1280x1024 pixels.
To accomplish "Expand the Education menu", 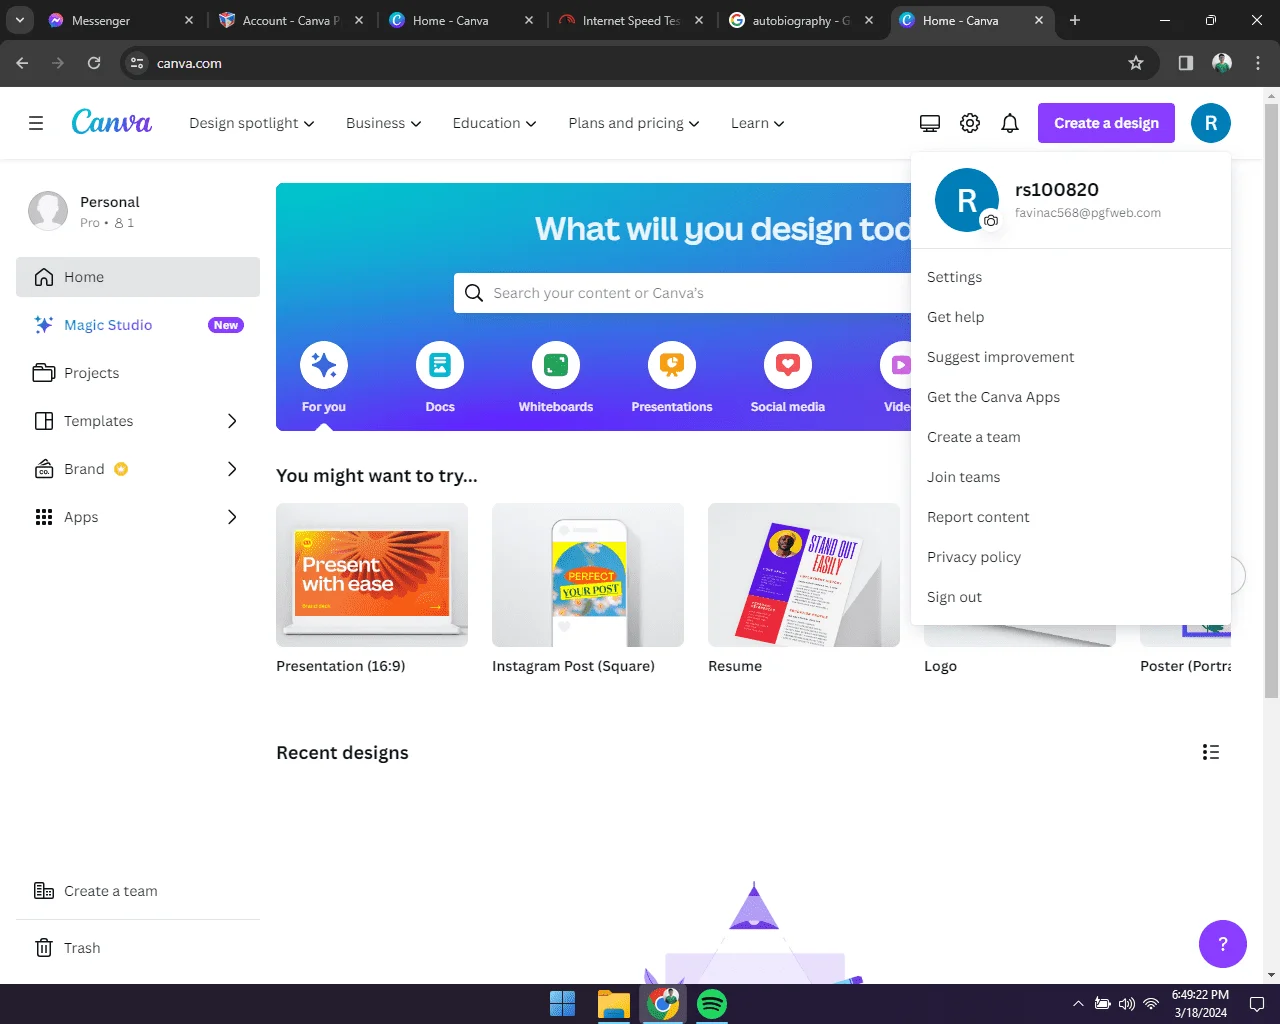I will (x=495, y=123).
